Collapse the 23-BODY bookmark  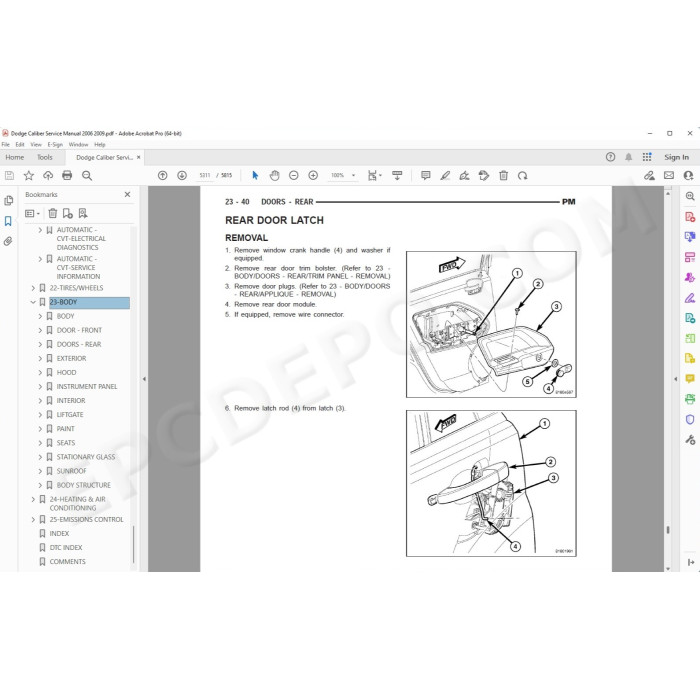point(33,302)
